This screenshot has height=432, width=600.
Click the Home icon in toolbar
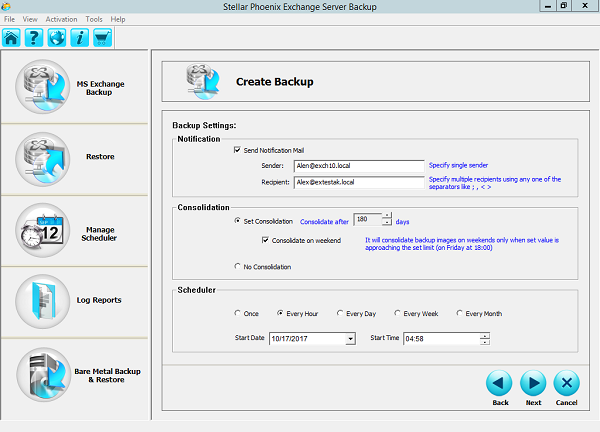coord(12,38)
